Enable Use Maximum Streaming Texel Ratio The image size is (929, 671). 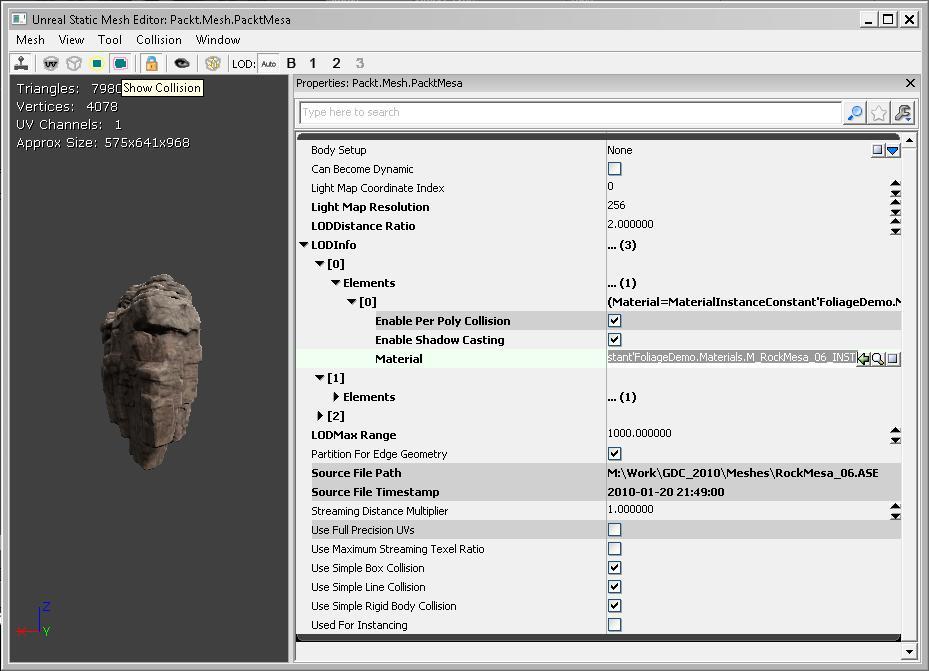[x=614, y=548]
